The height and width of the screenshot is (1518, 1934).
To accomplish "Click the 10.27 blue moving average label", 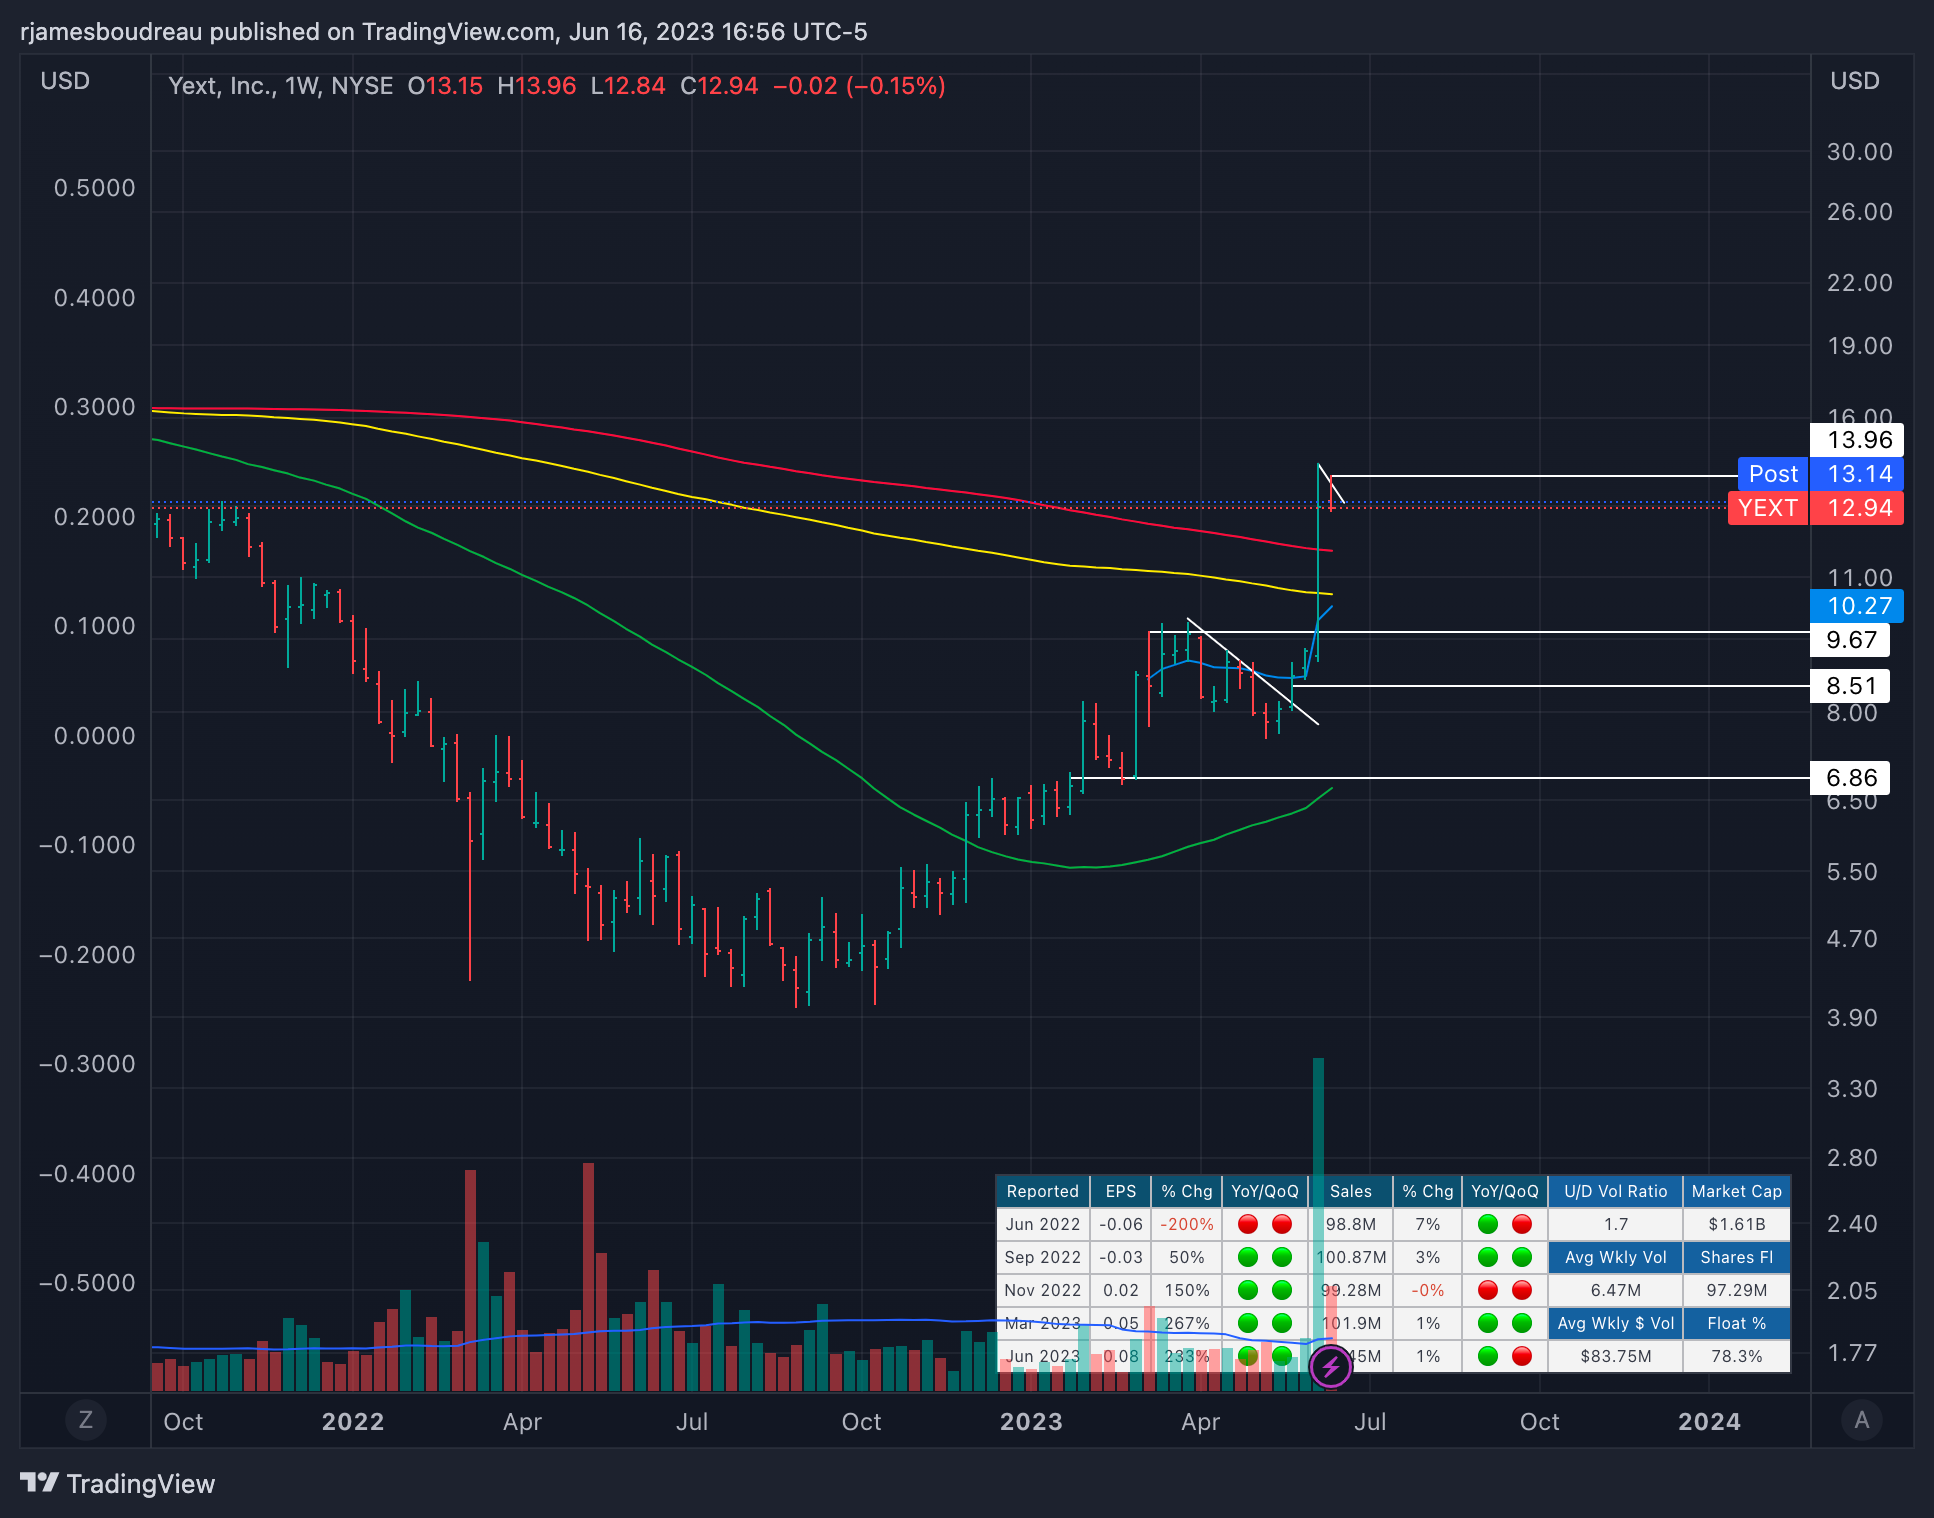I will coord(1858,606).
